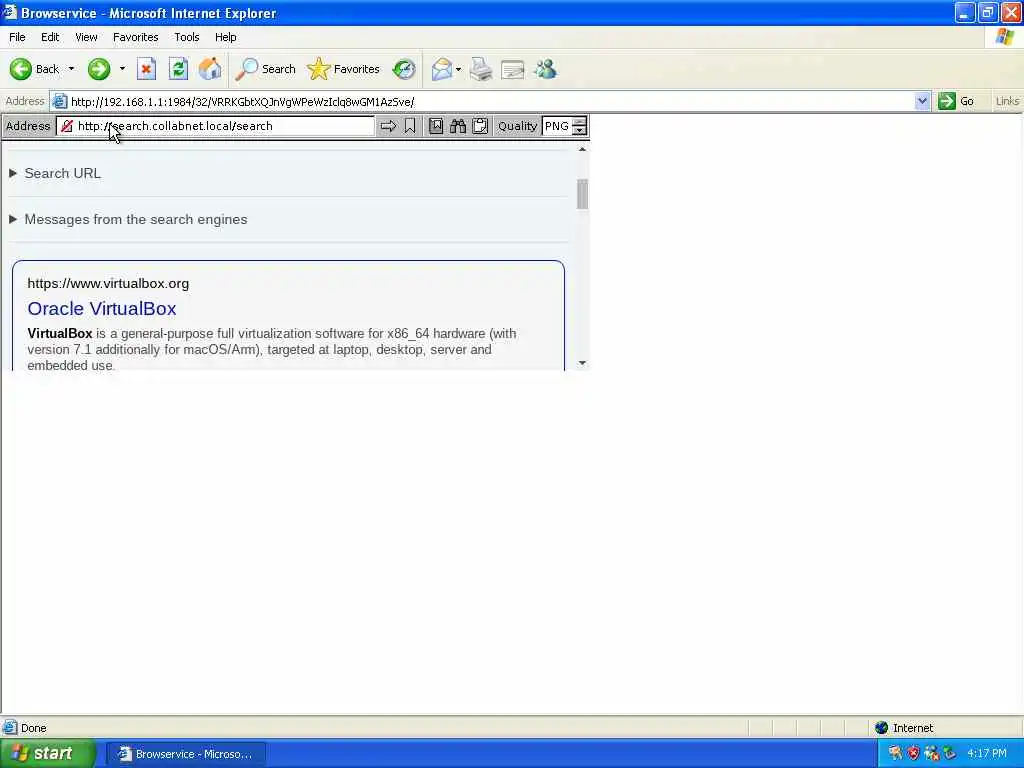Refresh the page with the green arrows icon

tap(178, 69)
